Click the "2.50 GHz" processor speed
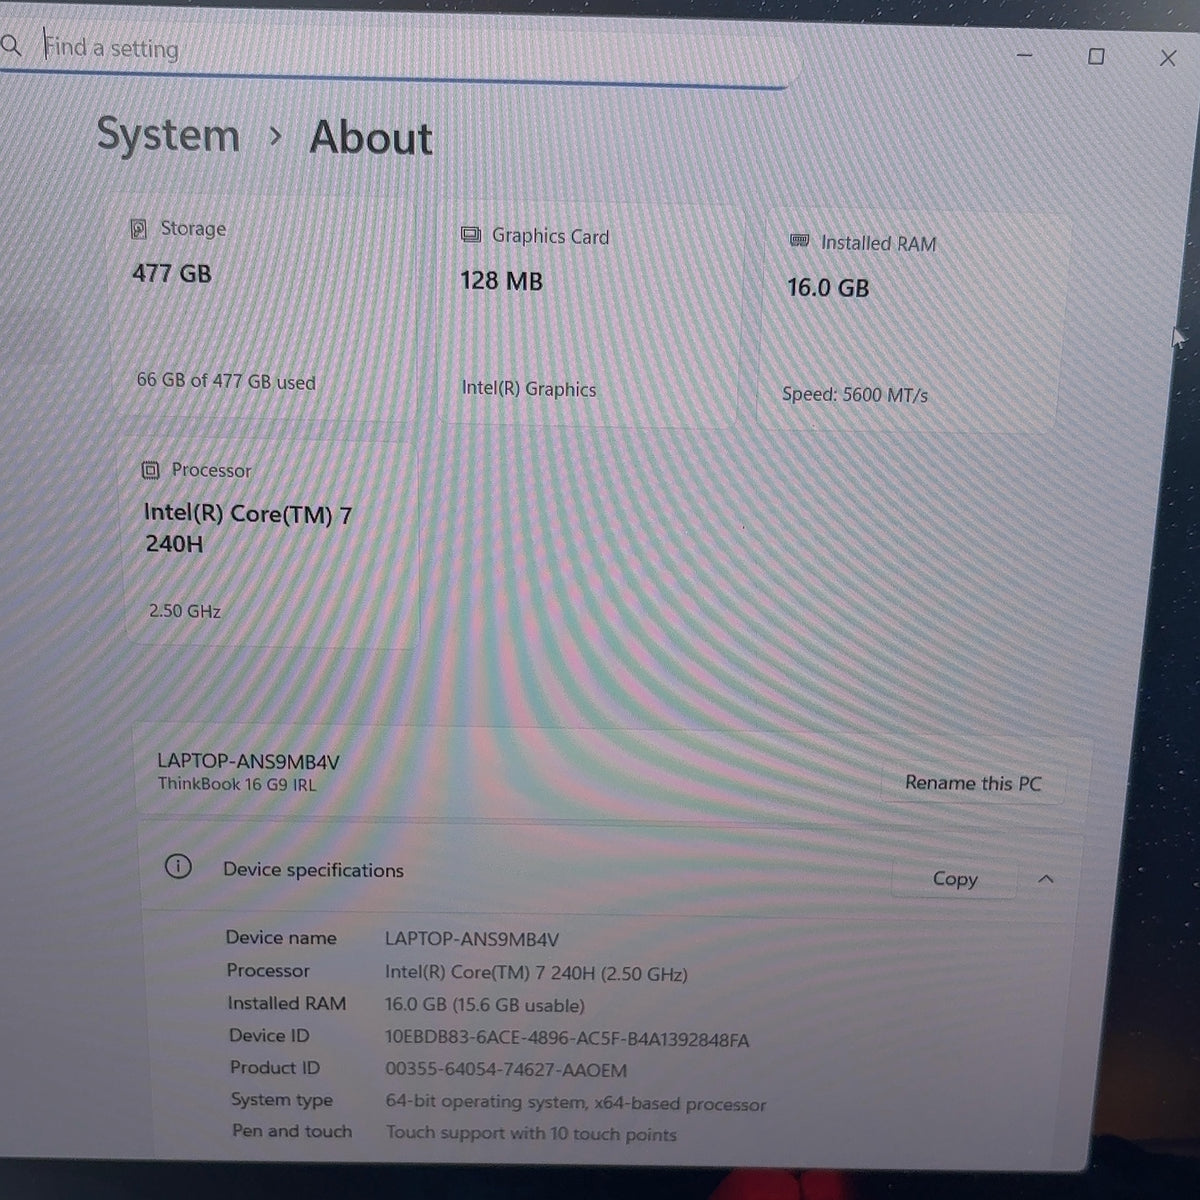1200x1200 pixels. tap(185, 610)
